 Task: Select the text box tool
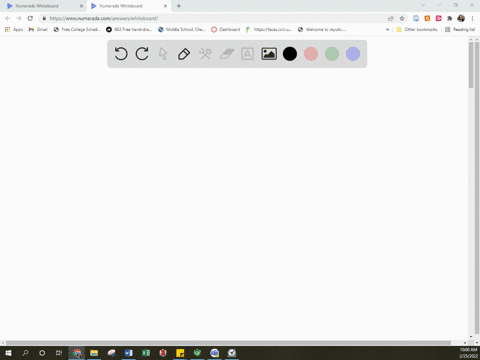247,54
